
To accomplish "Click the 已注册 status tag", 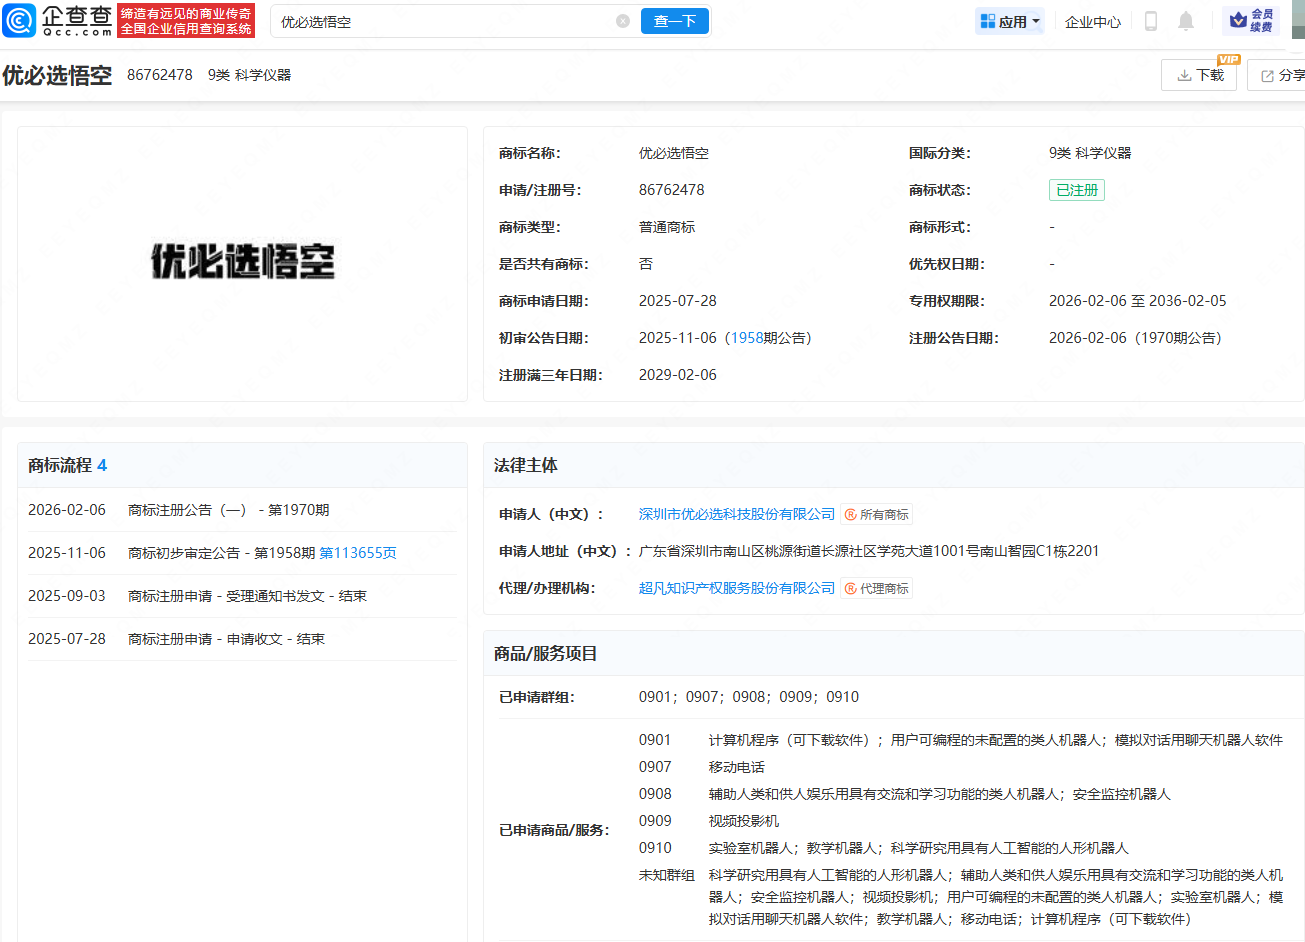I will tap(1076, 190).
